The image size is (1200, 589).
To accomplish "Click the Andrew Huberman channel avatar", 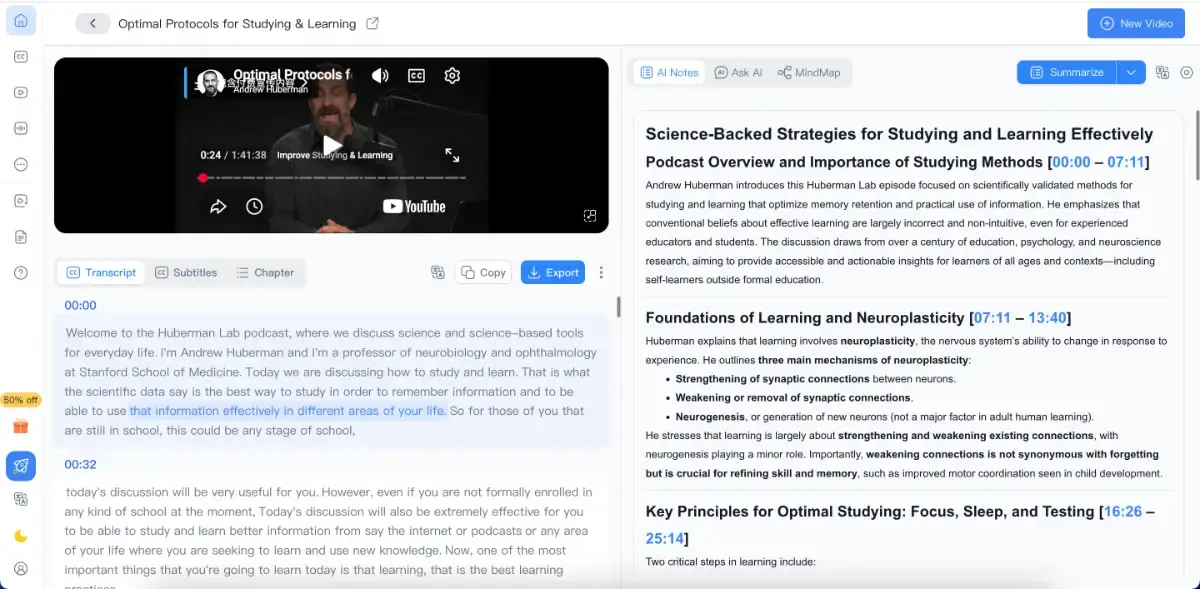I will tap(210, 83).
